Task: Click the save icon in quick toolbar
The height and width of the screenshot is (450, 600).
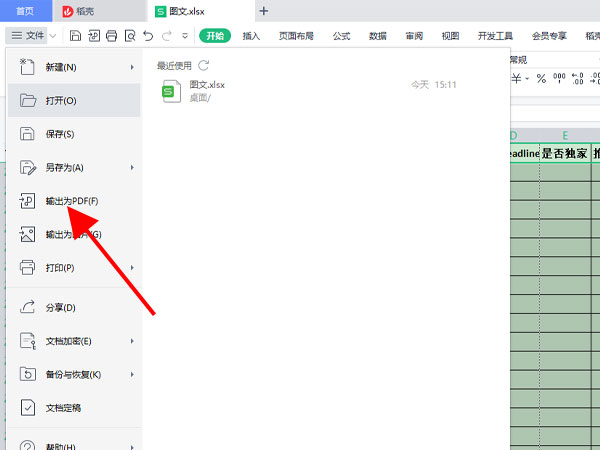Action: click(75, 36)
